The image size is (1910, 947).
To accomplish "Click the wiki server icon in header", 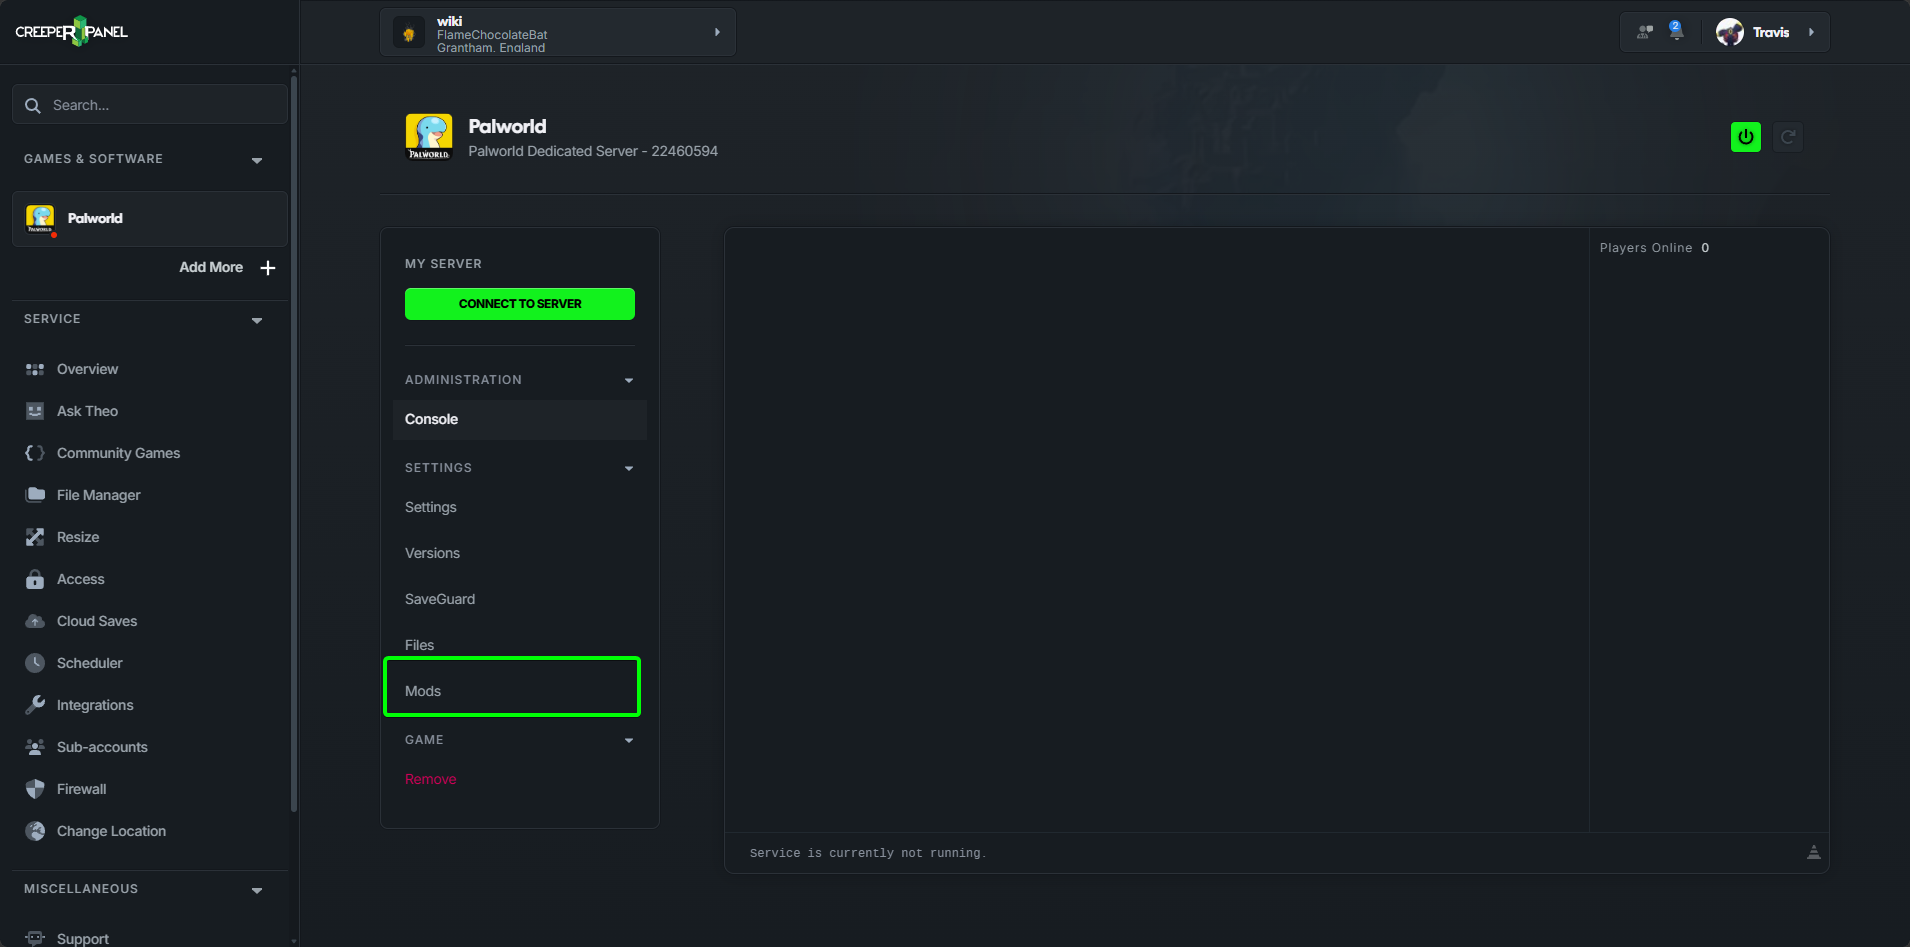I will coord(409,33).
